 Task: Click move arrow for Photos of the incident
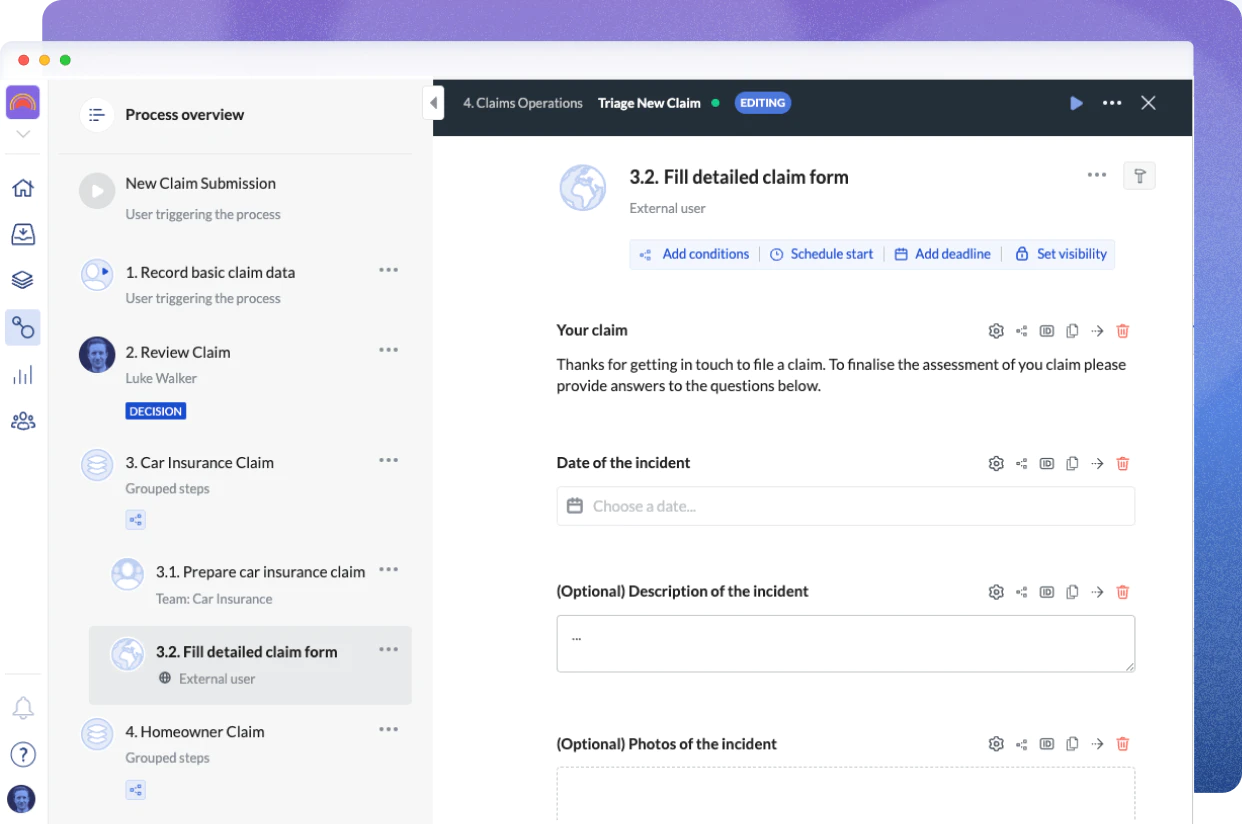(x=1097, y=744)
